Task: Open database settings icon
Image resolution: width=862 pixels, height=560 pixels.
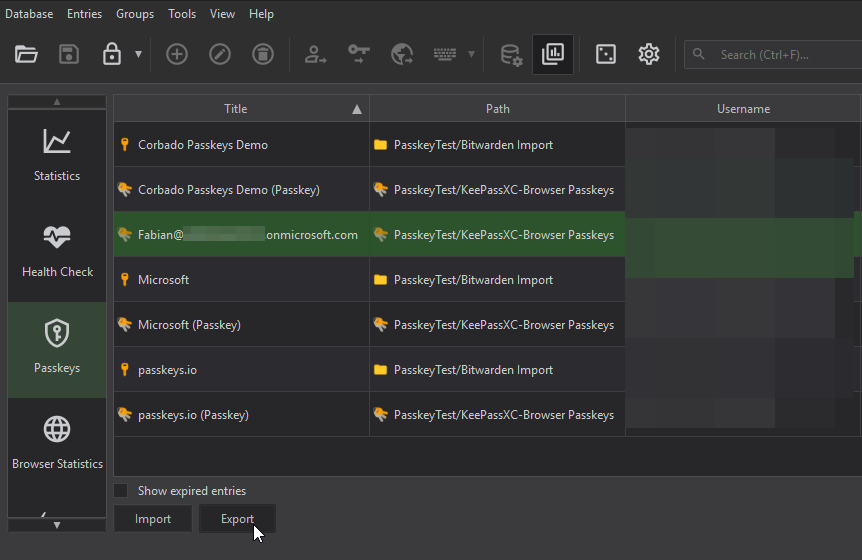Action: pos(511,55)
